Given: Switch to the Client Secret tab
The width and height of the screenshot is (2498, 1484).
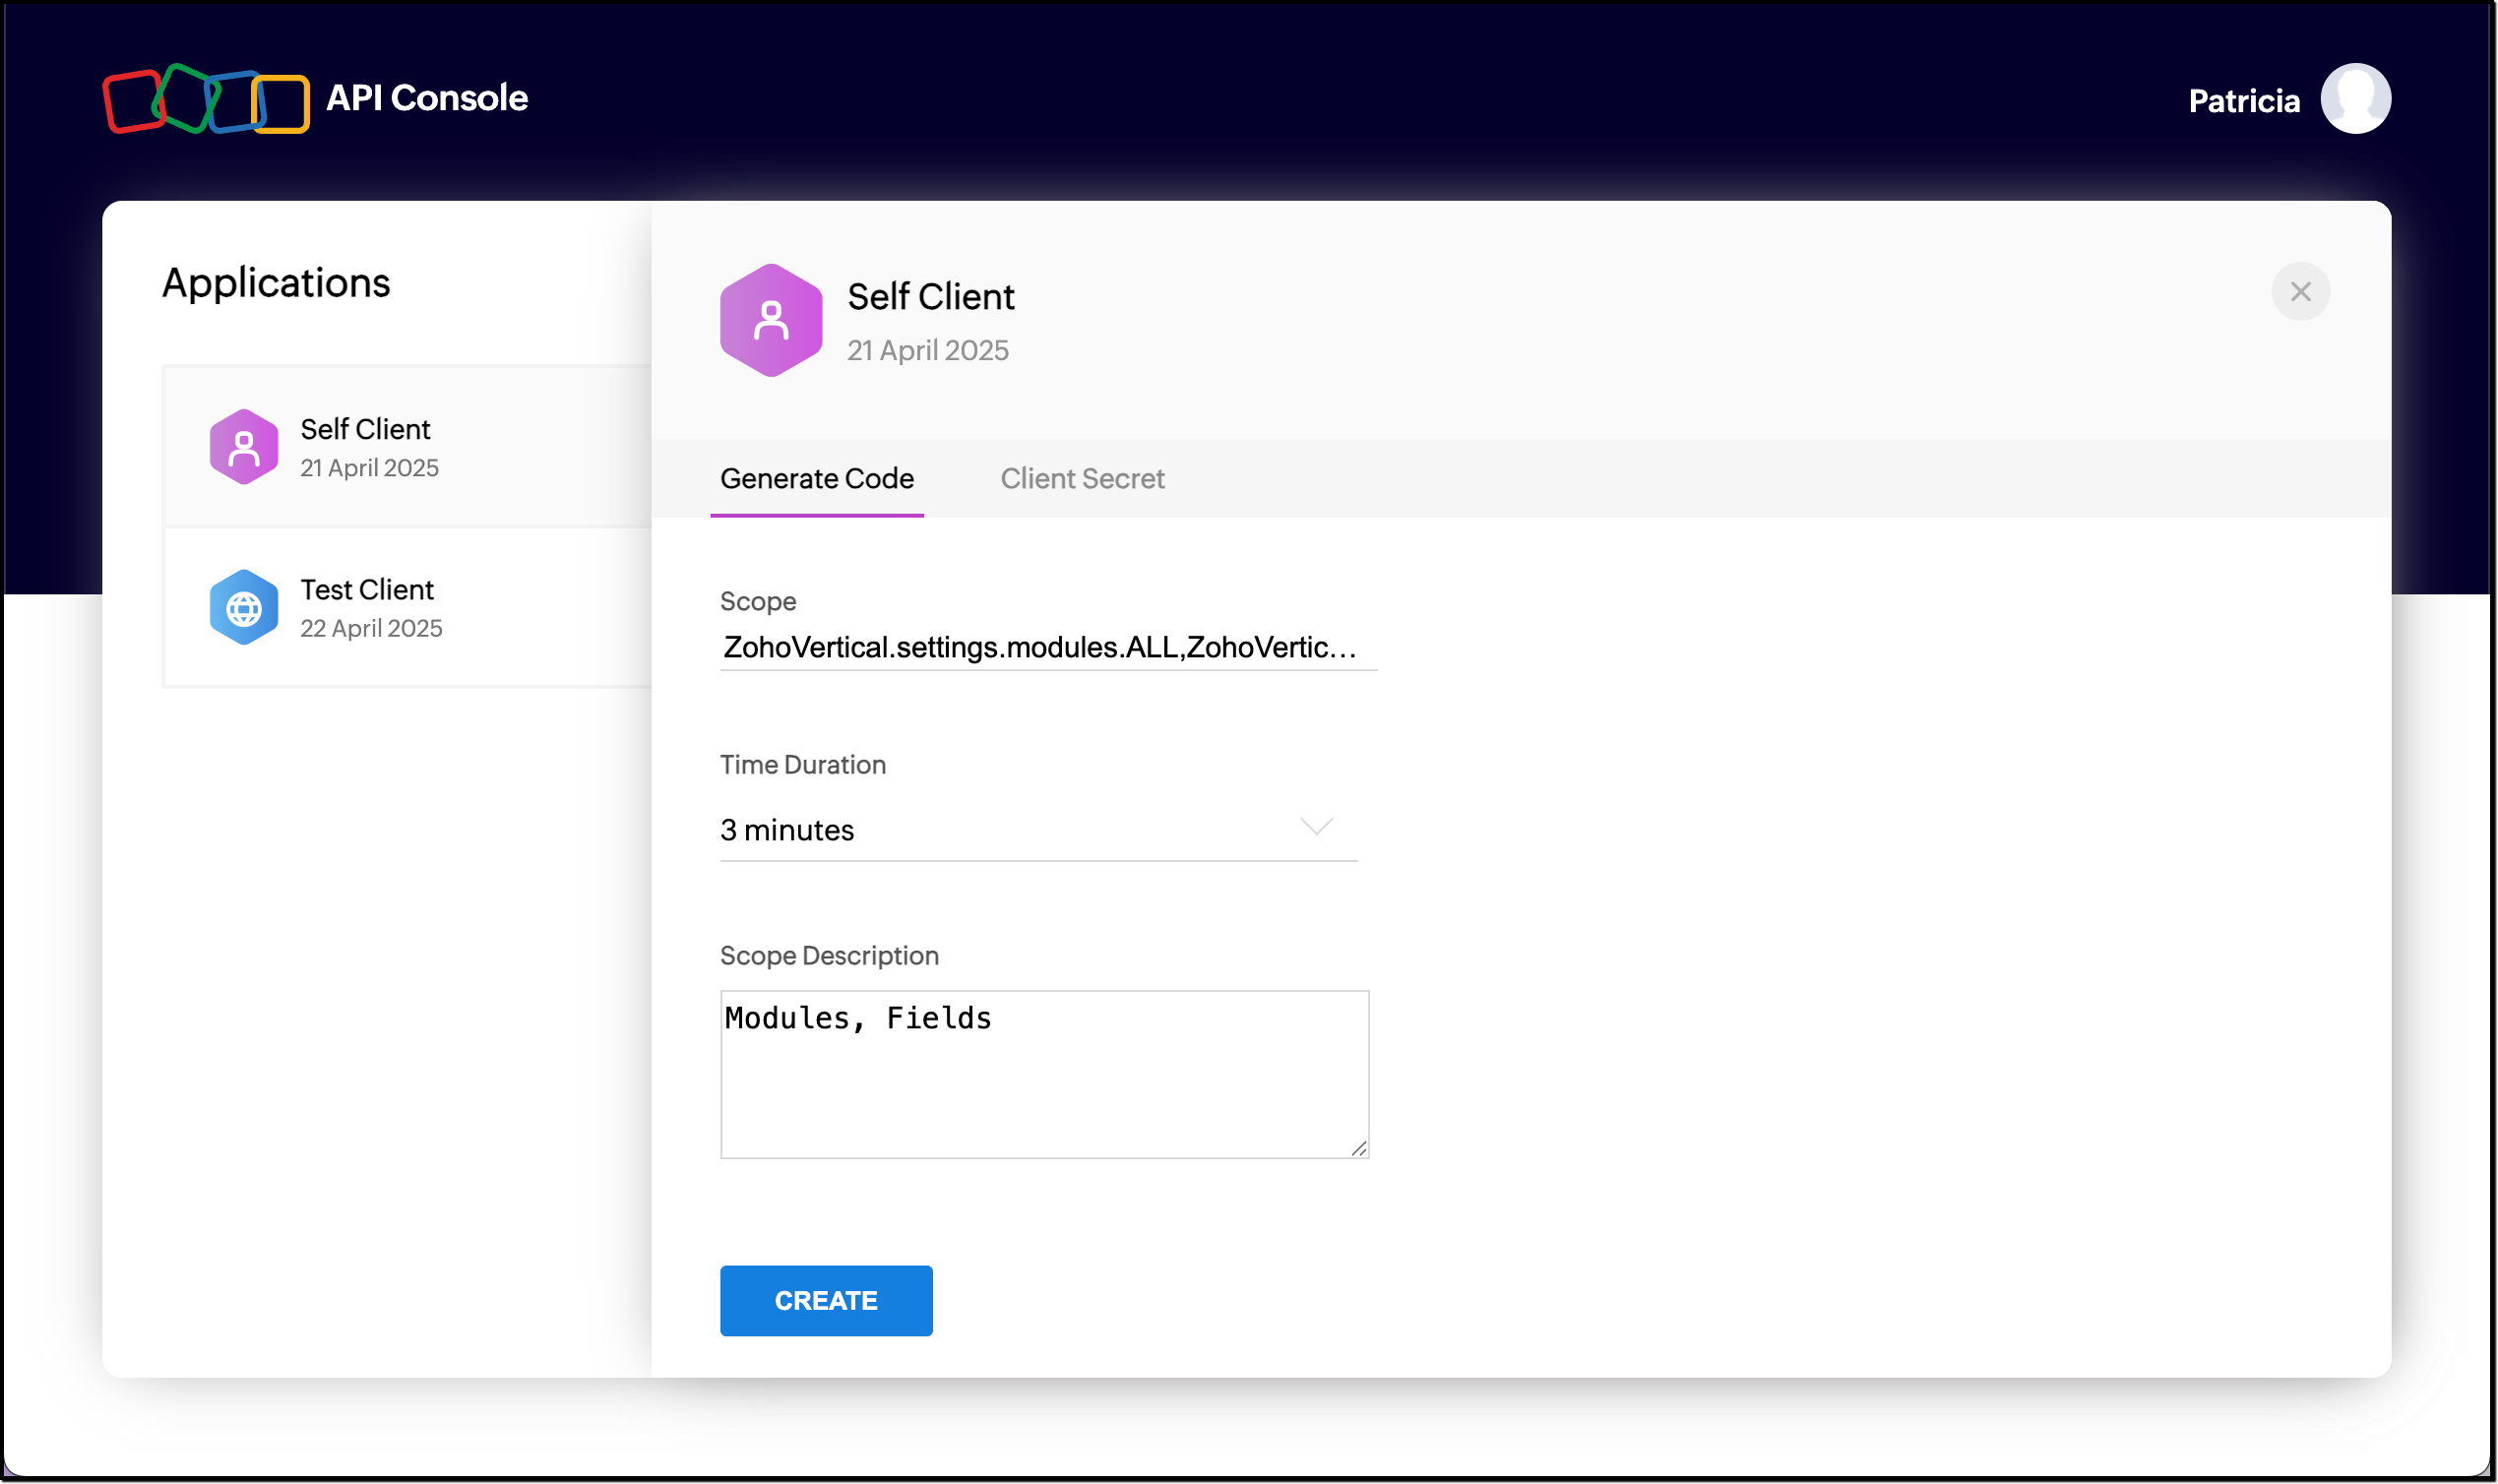Looking at the screenshot, I should 1082,479.
